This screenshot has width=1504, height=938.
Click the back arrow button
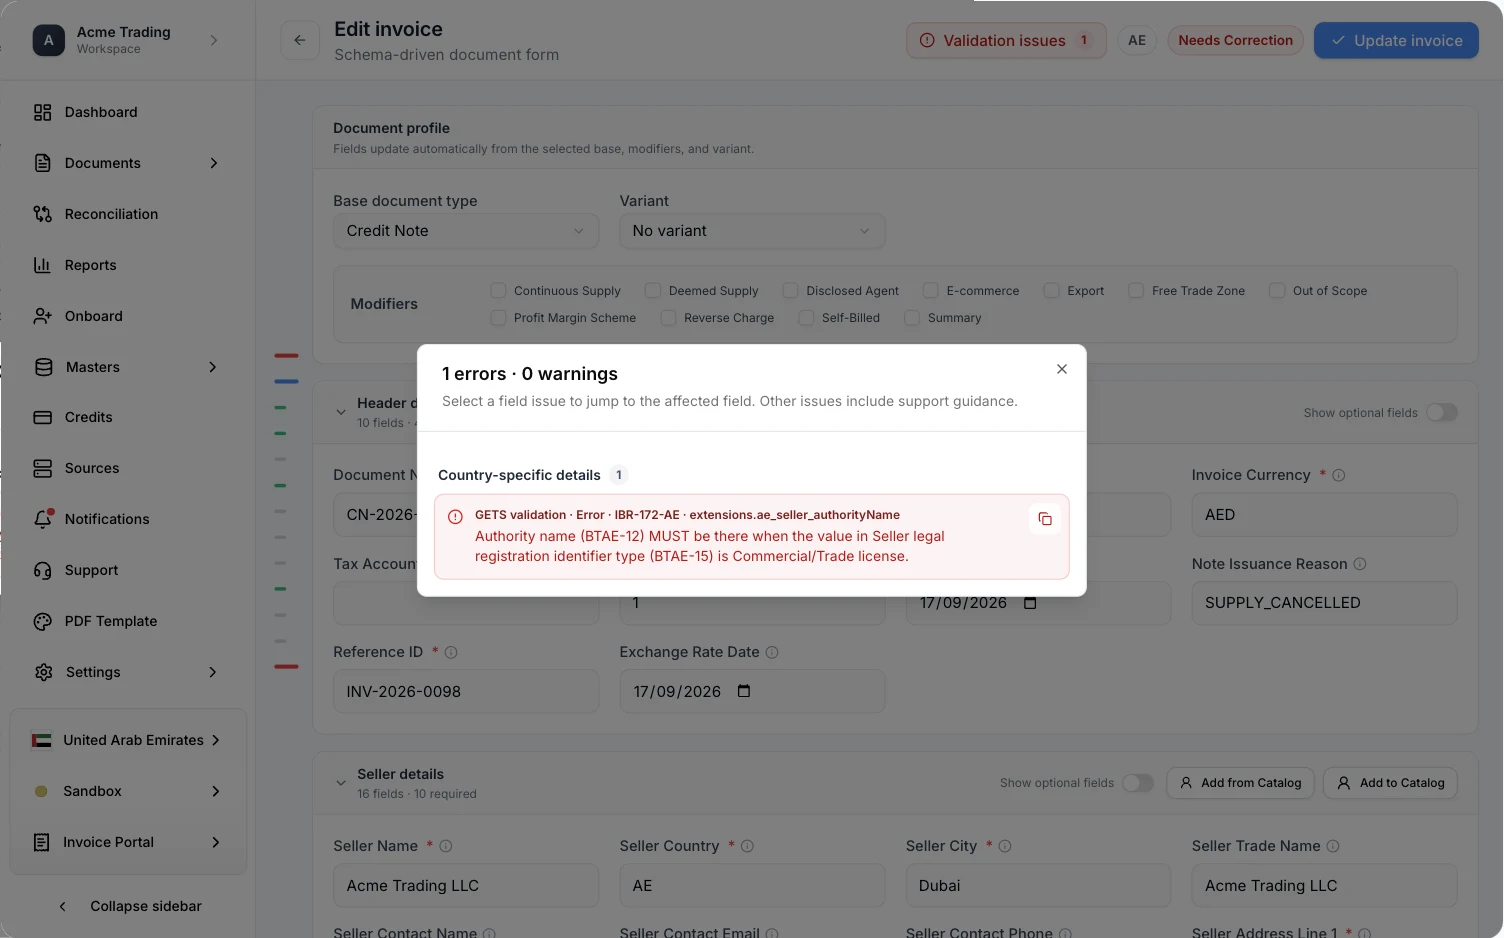300,40
